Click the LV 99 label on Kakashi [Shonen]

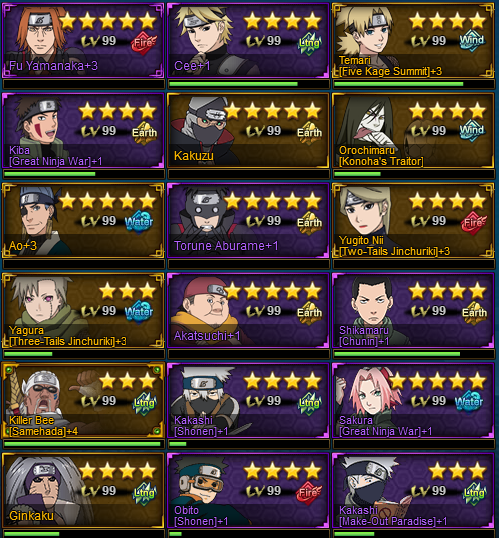(265, 400)
